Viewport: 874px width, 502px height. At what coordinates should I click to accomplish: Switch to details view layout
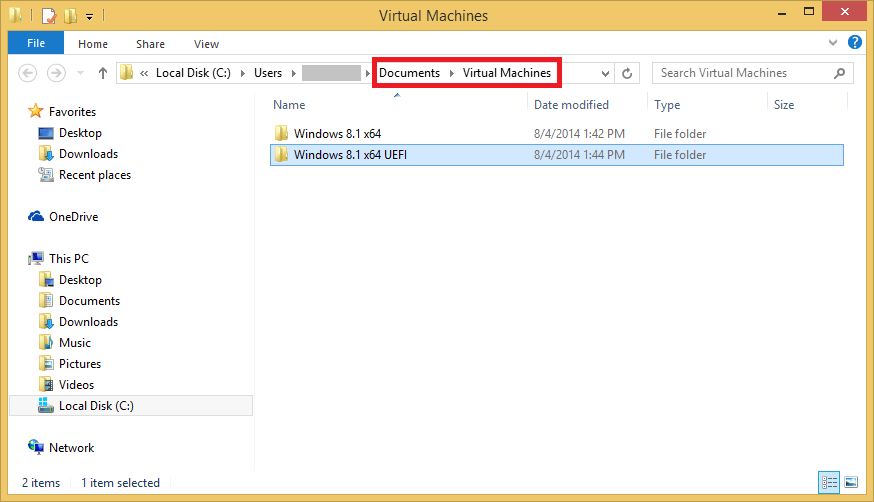[829, 482]
